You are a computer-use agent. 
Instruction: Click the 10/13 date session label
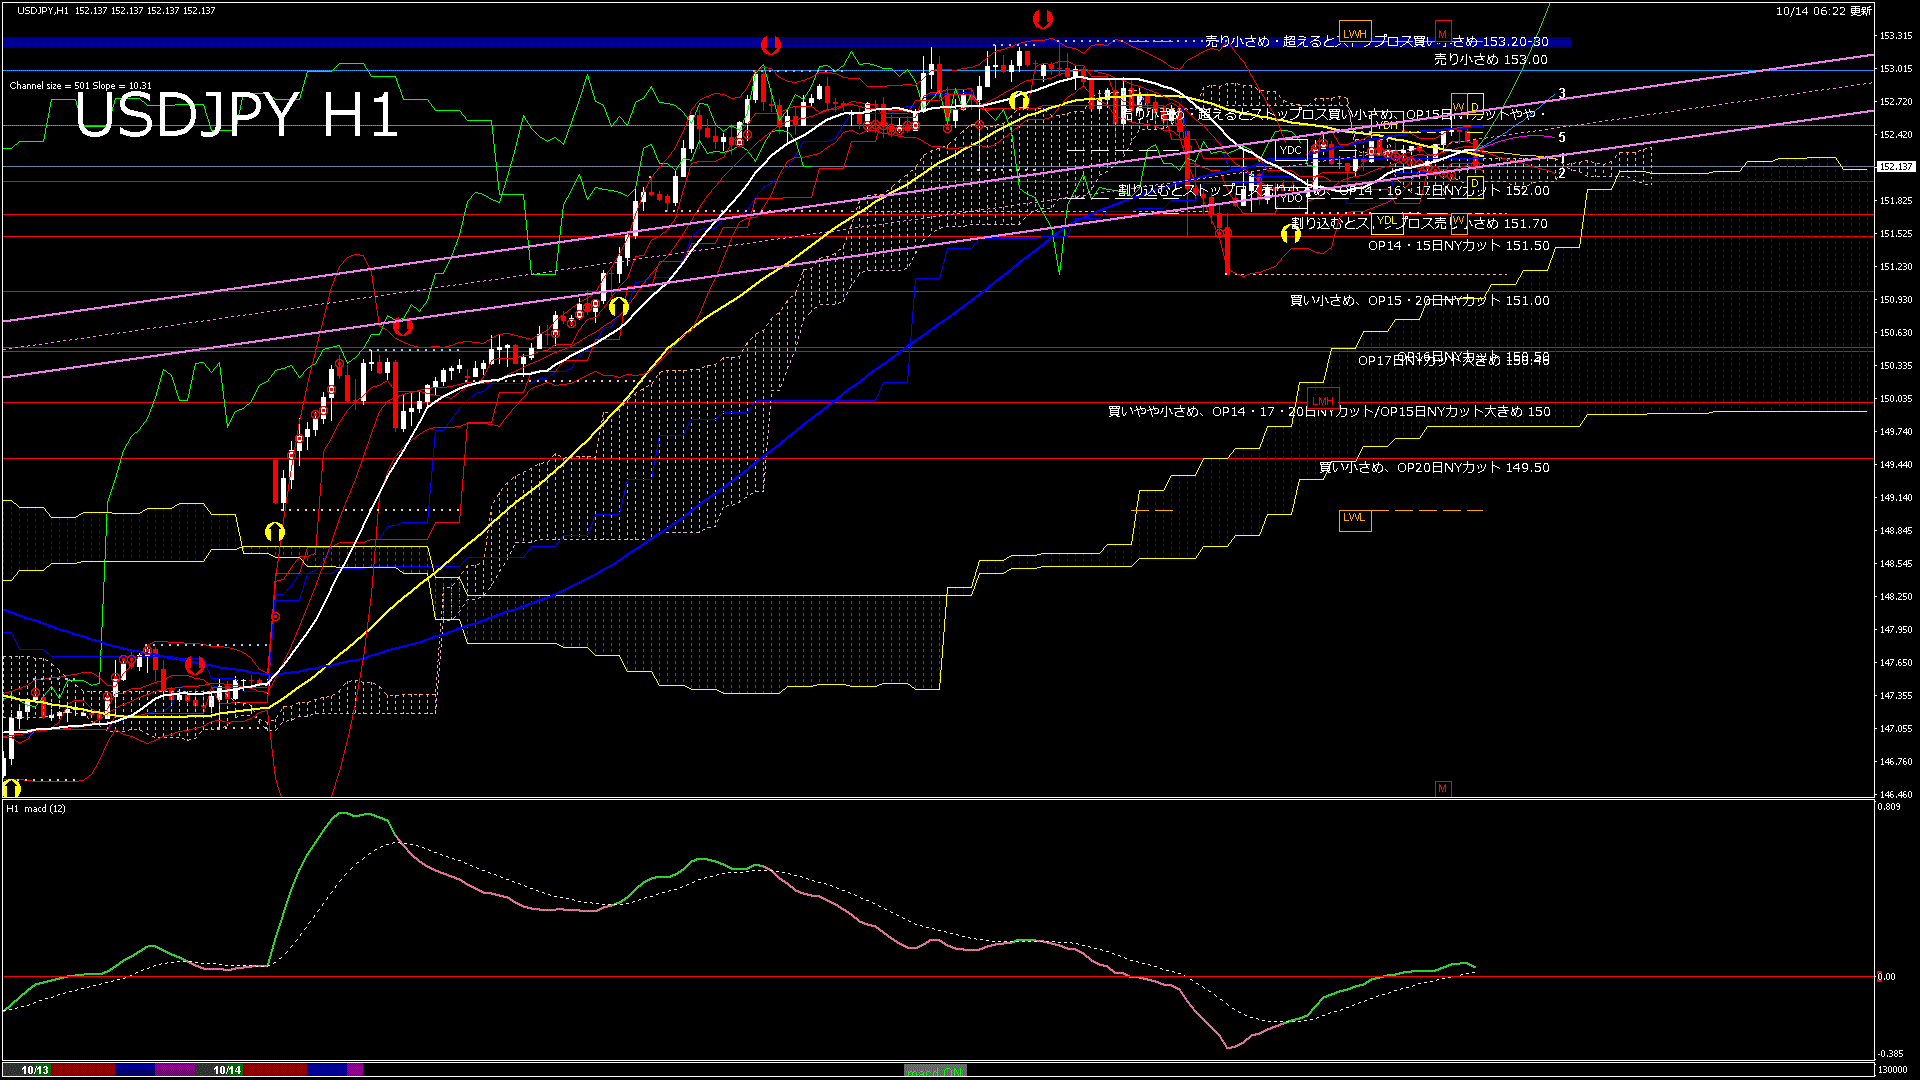coord(35,1070)
